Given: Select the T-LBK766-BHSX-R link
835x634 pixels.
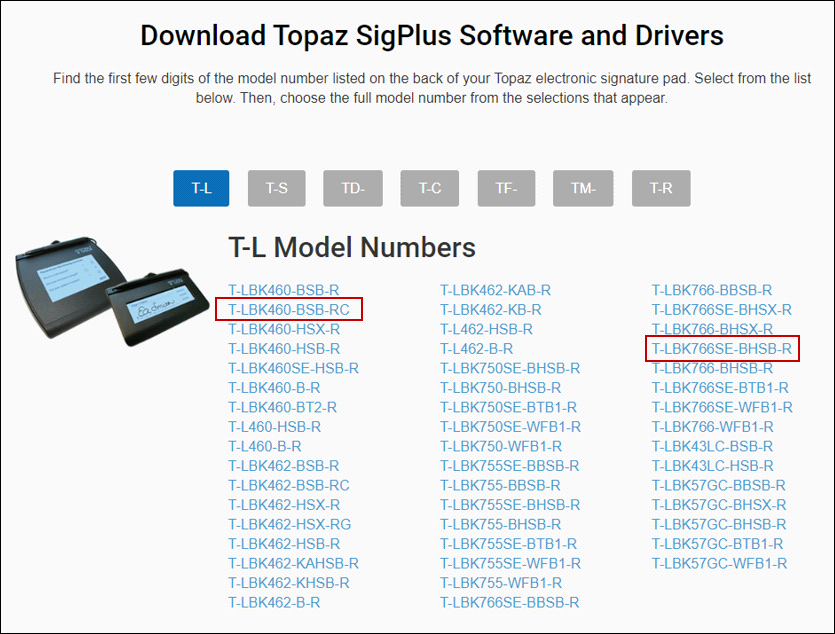Looking at the screenshot, I should [713, 330].
